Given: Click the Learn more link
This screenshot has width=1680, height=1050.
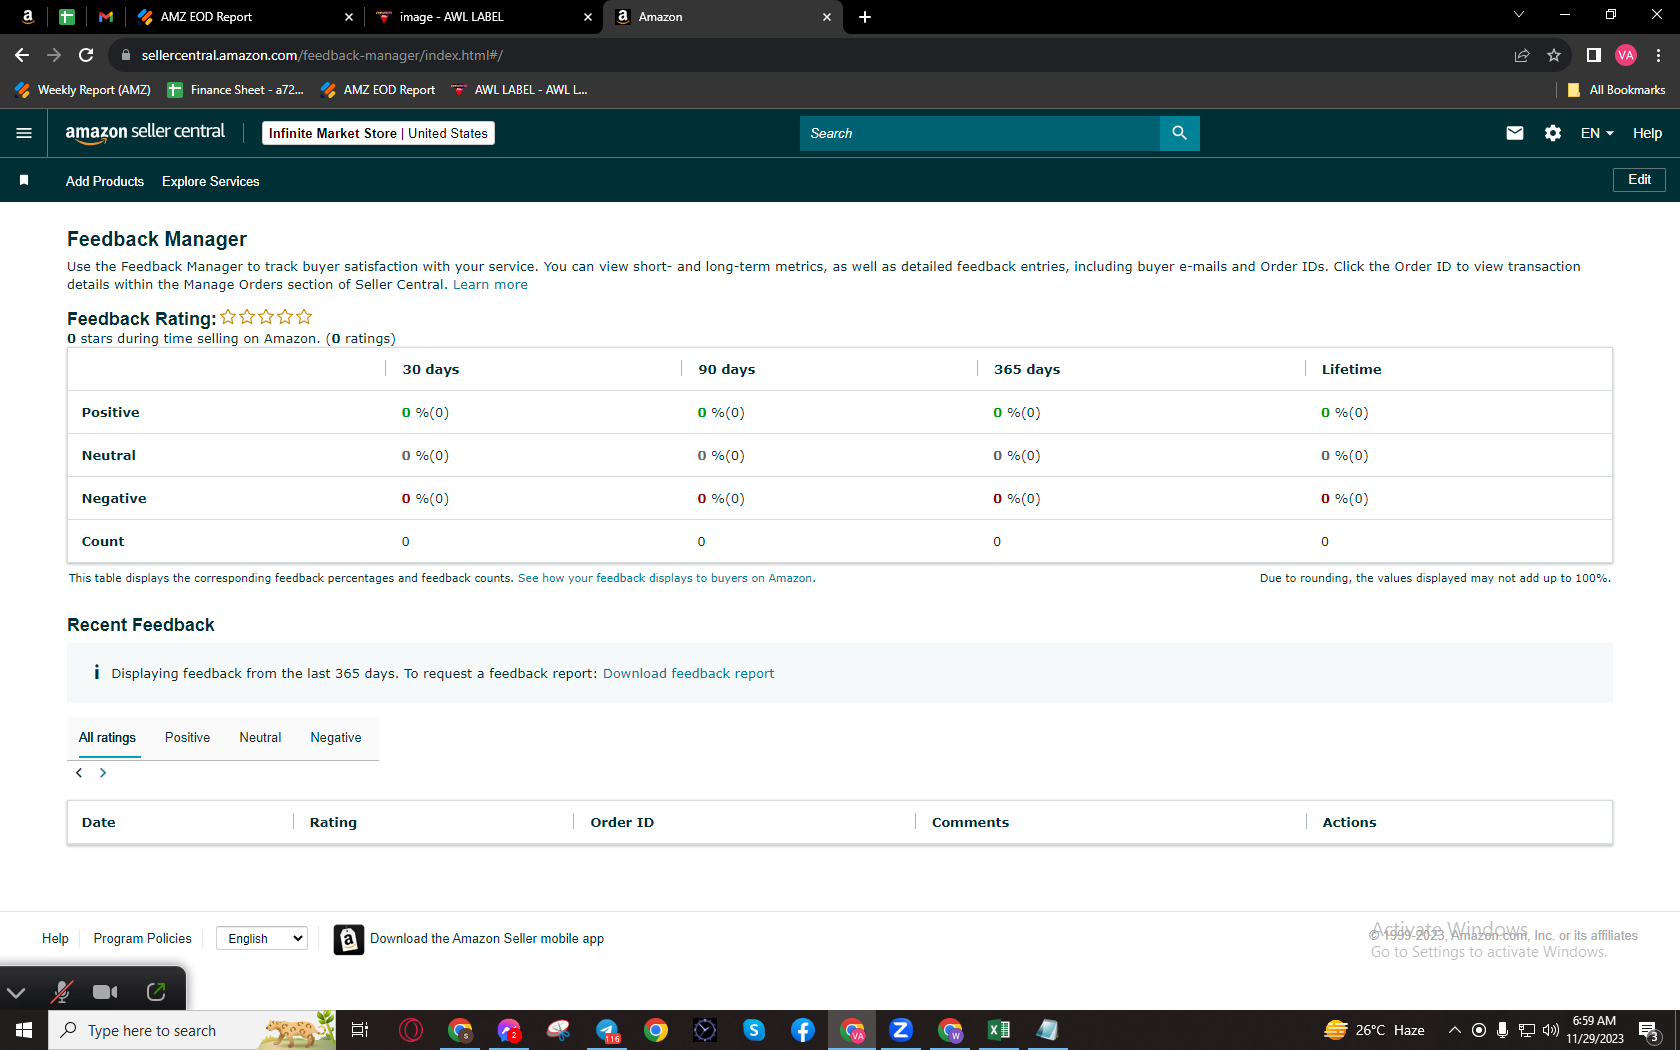Looking at the screenshot, I should 490,285.
